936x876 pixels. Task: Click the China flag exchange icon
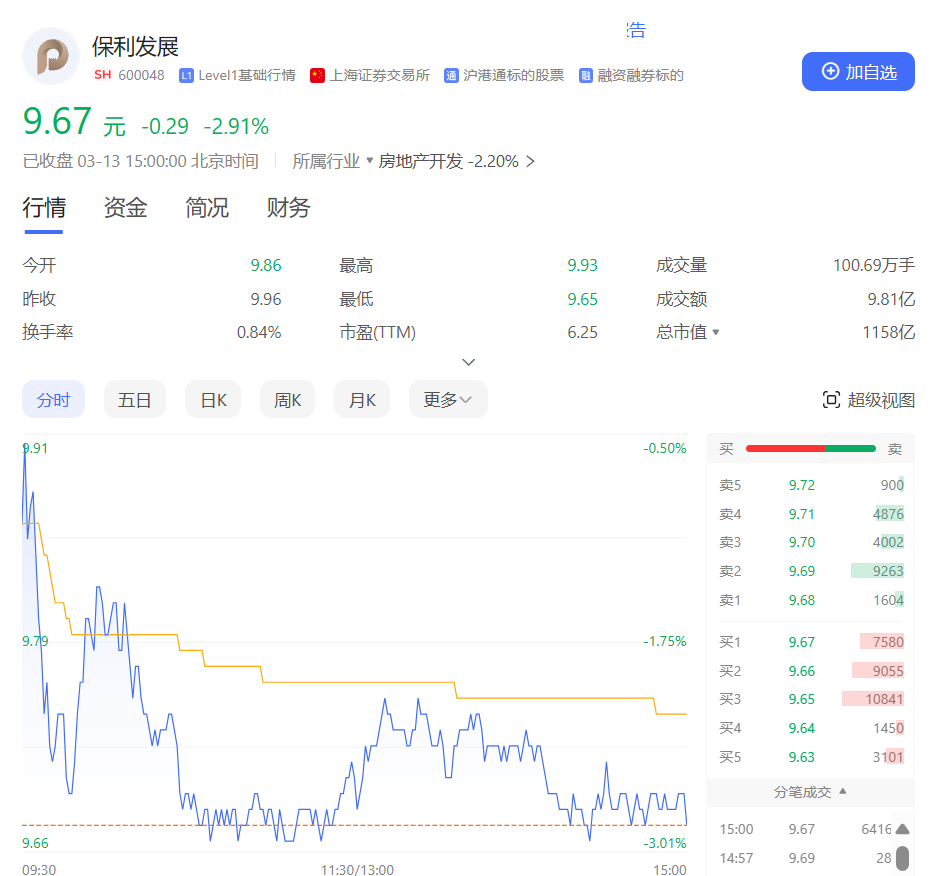(318, 76)
